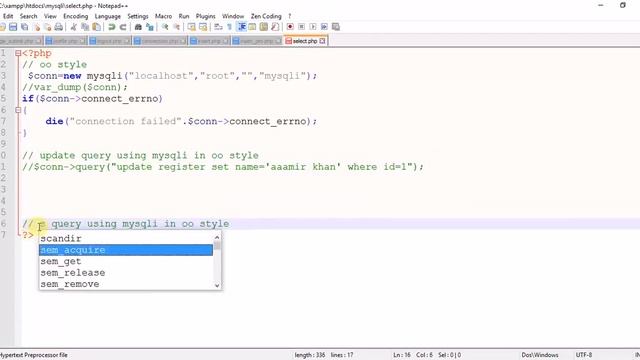Click the '//var_dump($conn);' comment line

click(x=75, y=87)
